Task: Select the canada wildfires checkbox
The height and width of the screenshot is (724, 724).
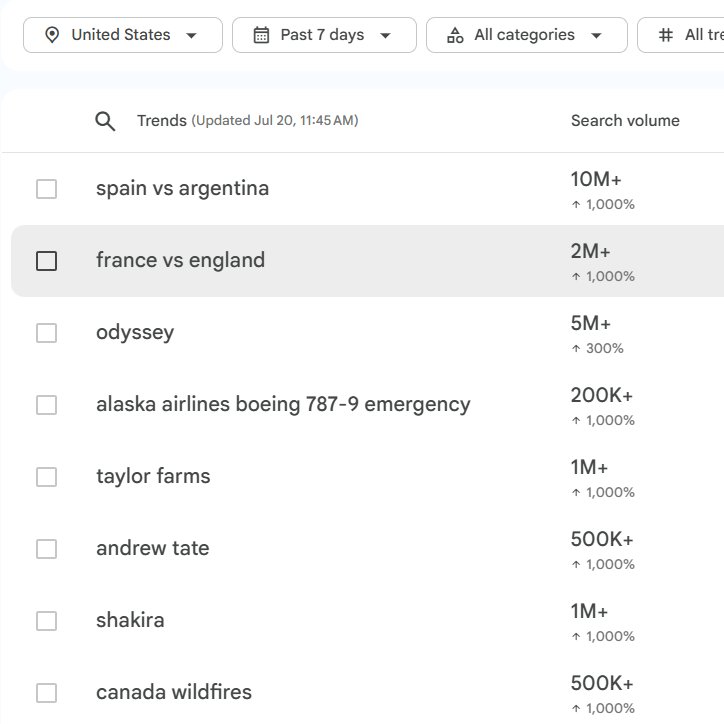Action: [x=47, y=693]
